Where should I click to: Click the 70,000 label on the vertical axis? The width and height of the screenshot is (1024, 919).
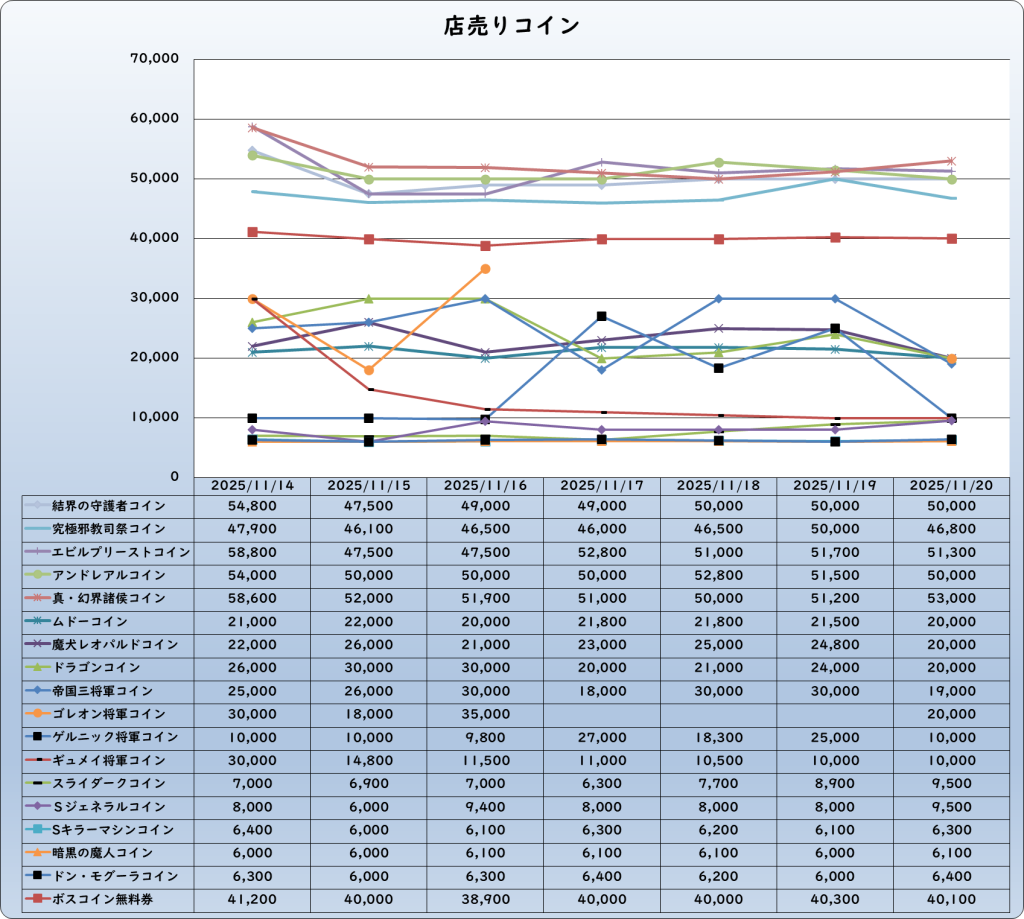pos(154,59)
